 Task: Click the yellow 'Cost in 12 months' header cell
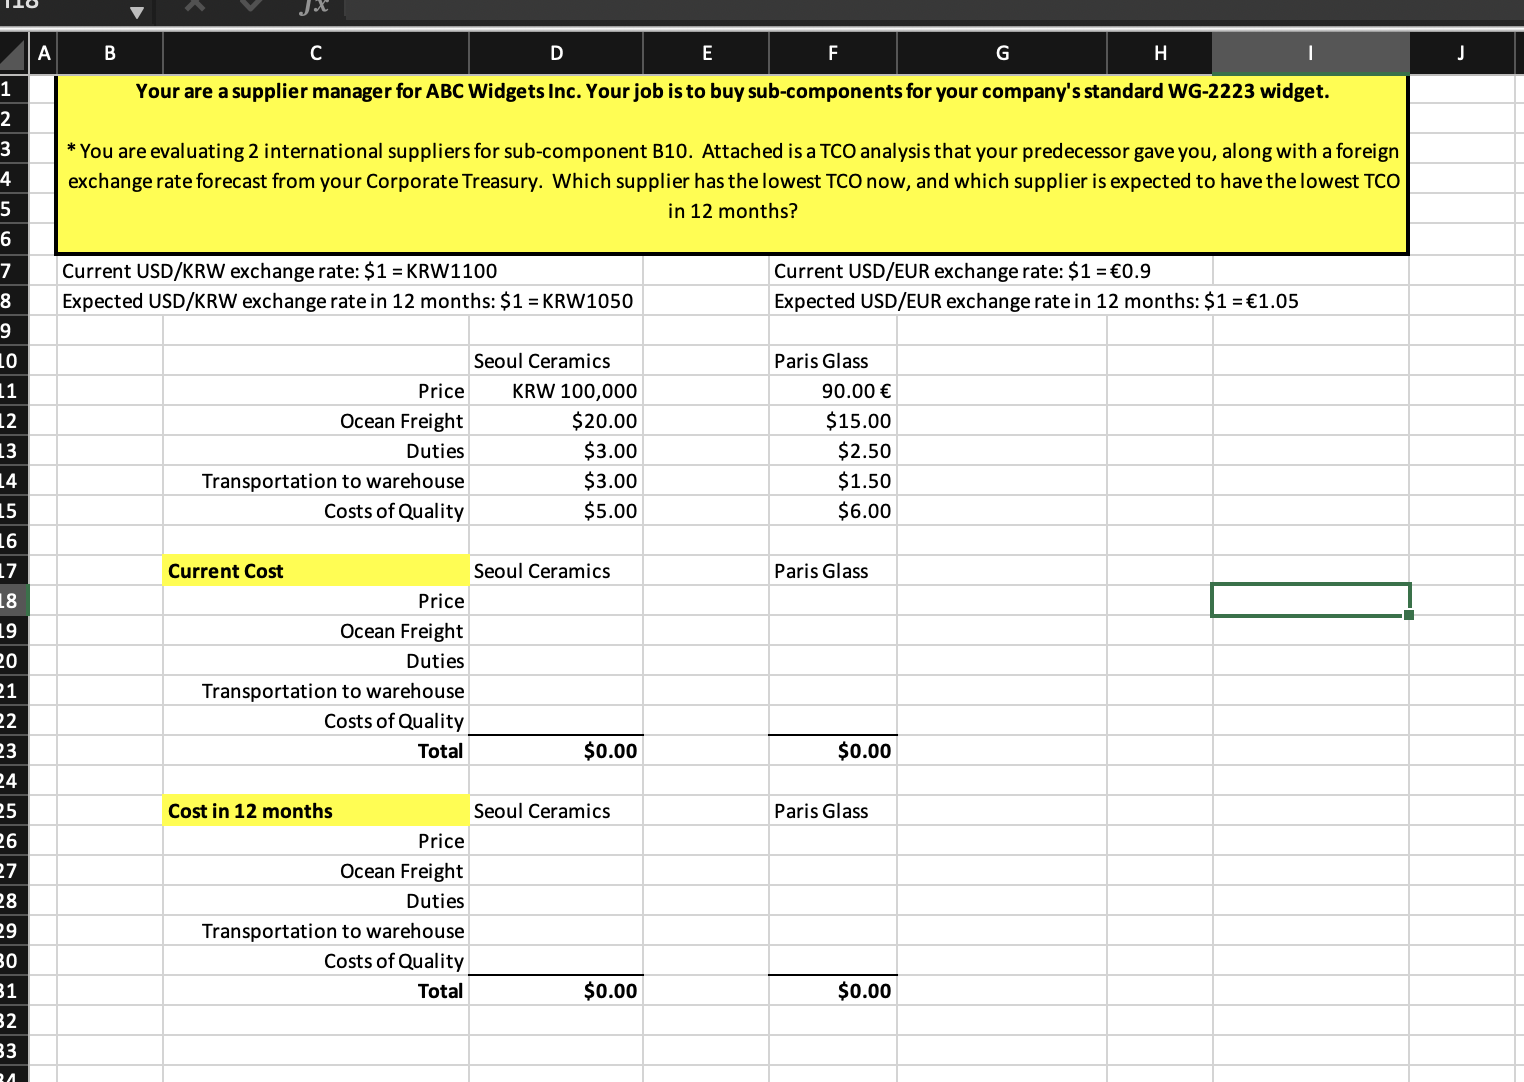316,811
